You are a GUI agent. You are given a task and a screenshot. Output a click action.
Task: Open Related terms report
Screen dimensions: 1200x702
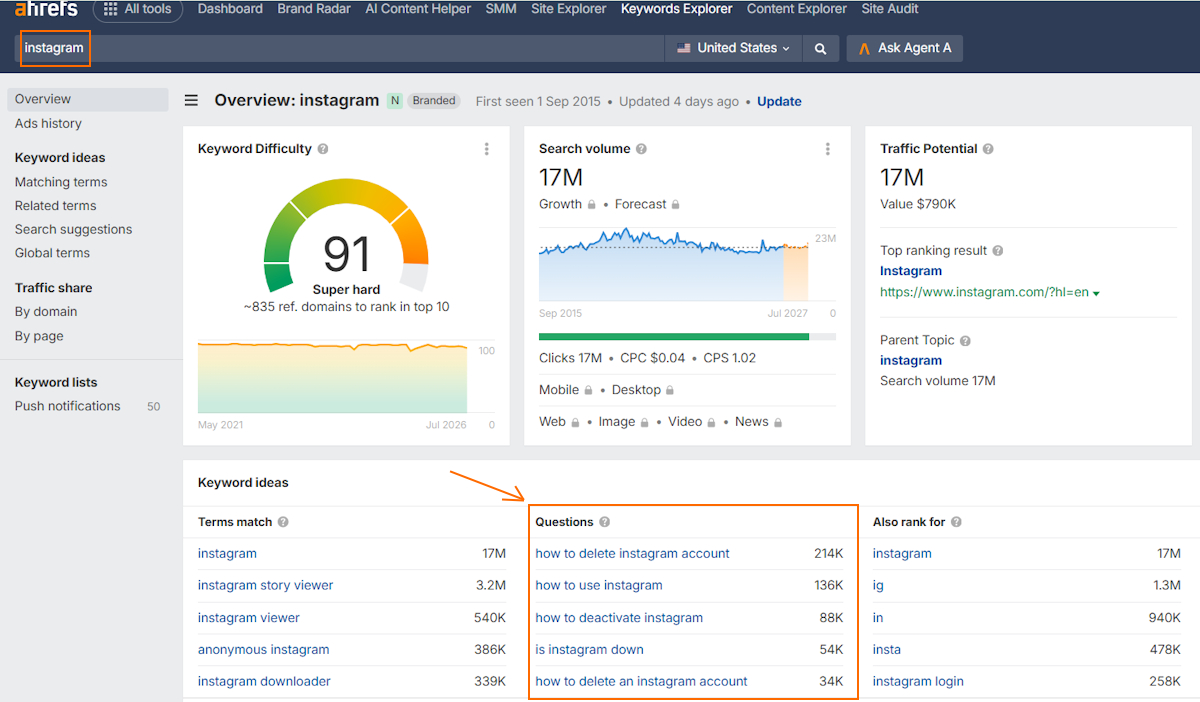coord(56,206)
